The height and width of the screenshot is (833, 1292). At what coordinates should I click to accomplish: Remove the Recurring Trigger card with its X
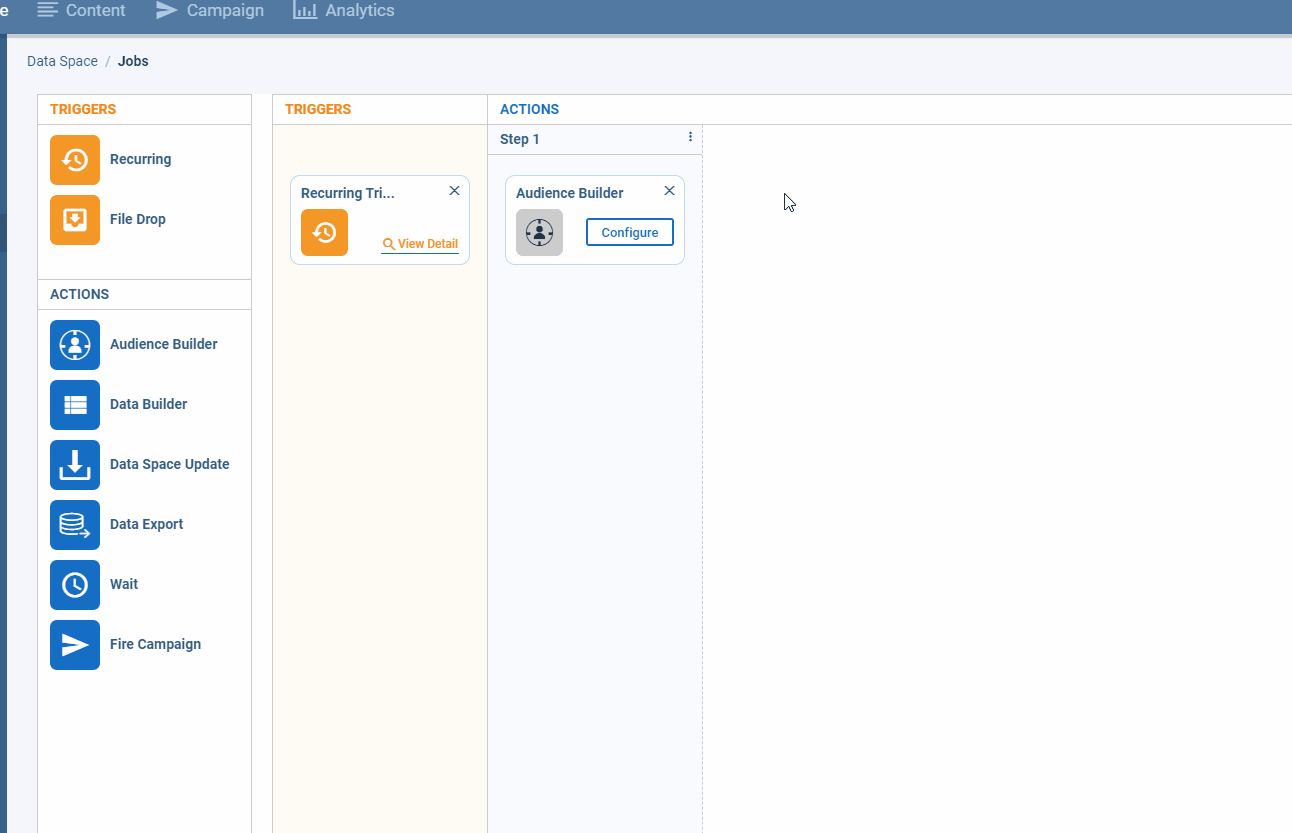[454, 191]
